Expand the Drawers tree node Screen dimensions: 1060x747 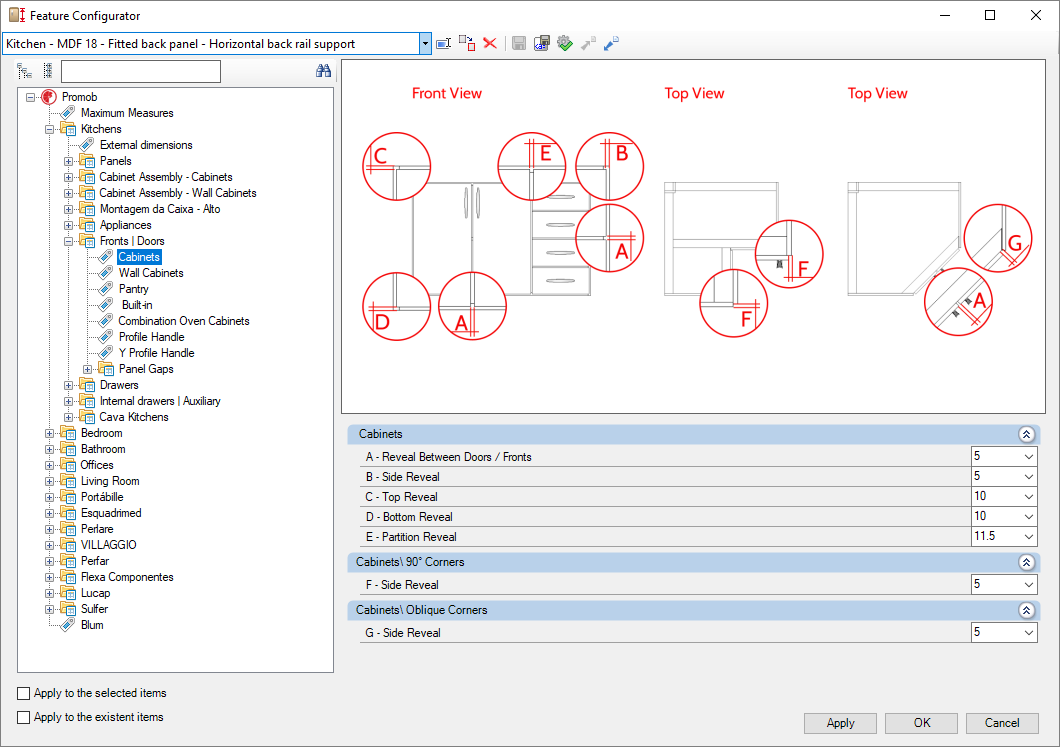[68, 385]
